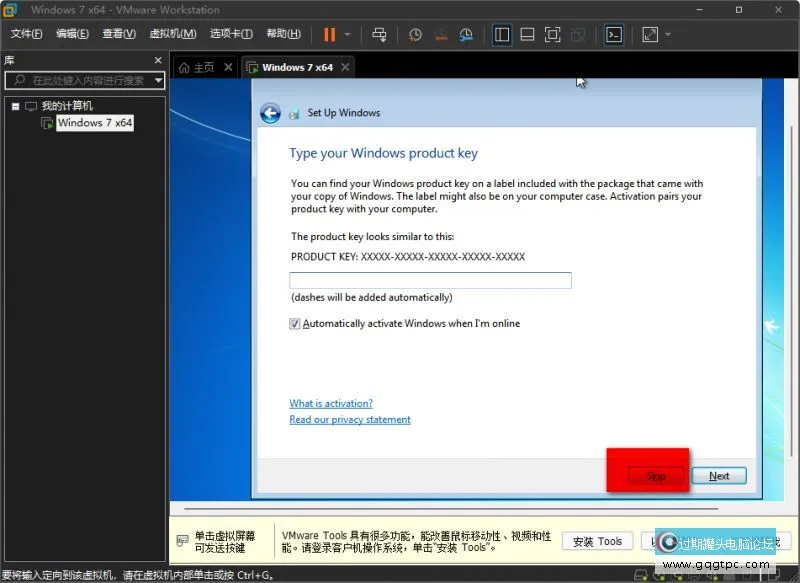Toggle the library sidebar view icon
The image size is (800, 583).
(502, 34)
